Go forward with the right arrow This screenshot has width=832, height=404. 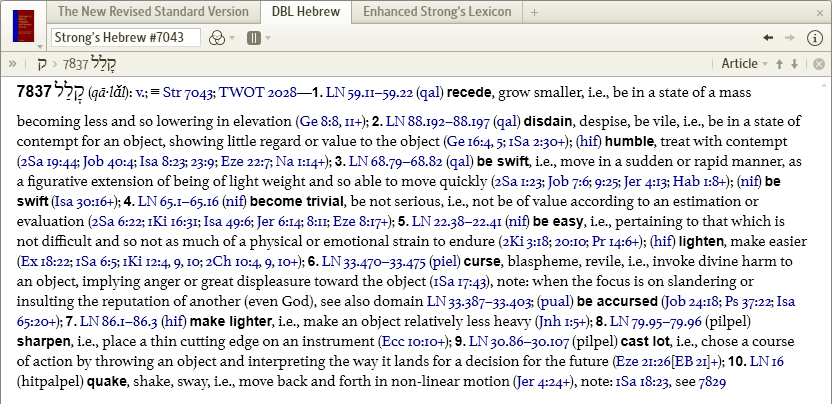(x=790, y=37)
